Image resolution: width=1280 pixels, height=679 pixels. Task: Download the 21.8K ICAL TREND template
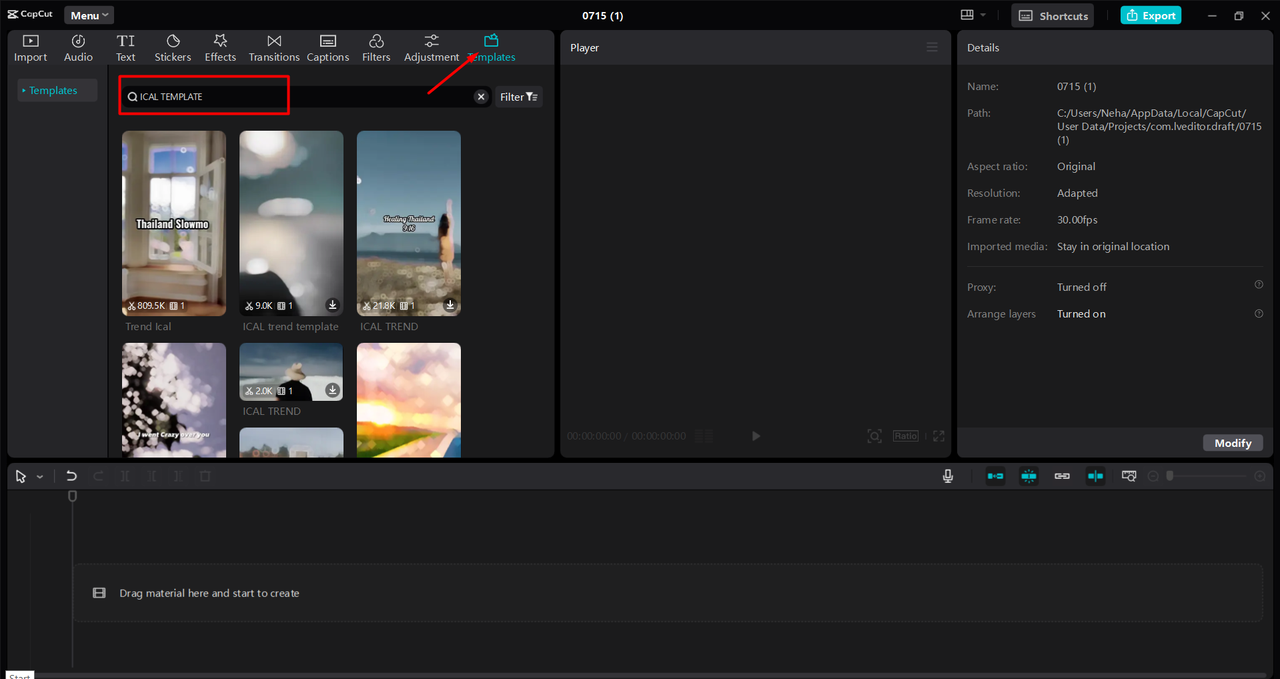tap(450, 305)
